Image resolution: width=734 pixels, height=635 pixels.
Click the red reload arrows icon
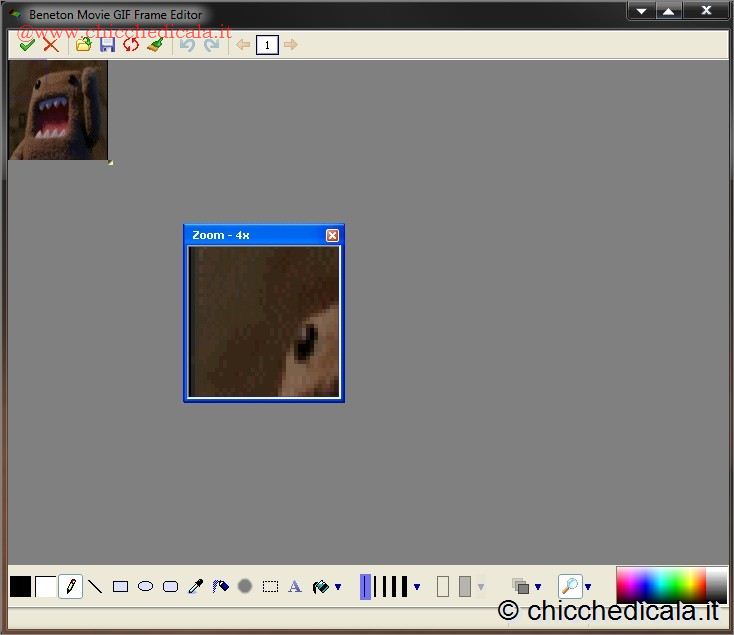(131, 45)
